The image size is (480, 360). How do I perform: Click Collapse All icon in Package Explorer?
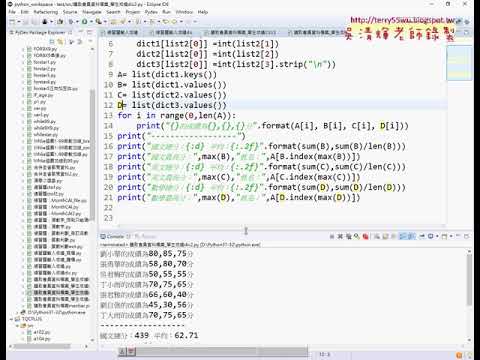coord(52,42)
